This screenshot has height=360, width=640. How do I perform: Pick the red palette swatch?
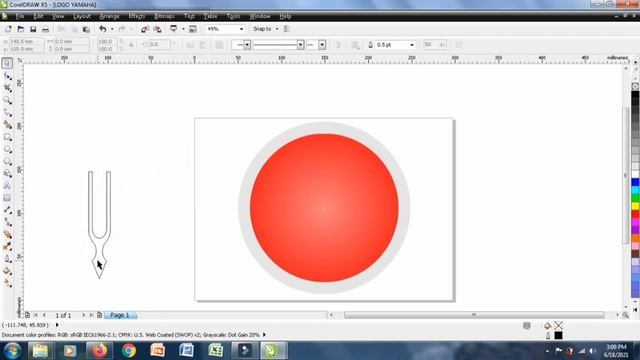tap(635, 214)
